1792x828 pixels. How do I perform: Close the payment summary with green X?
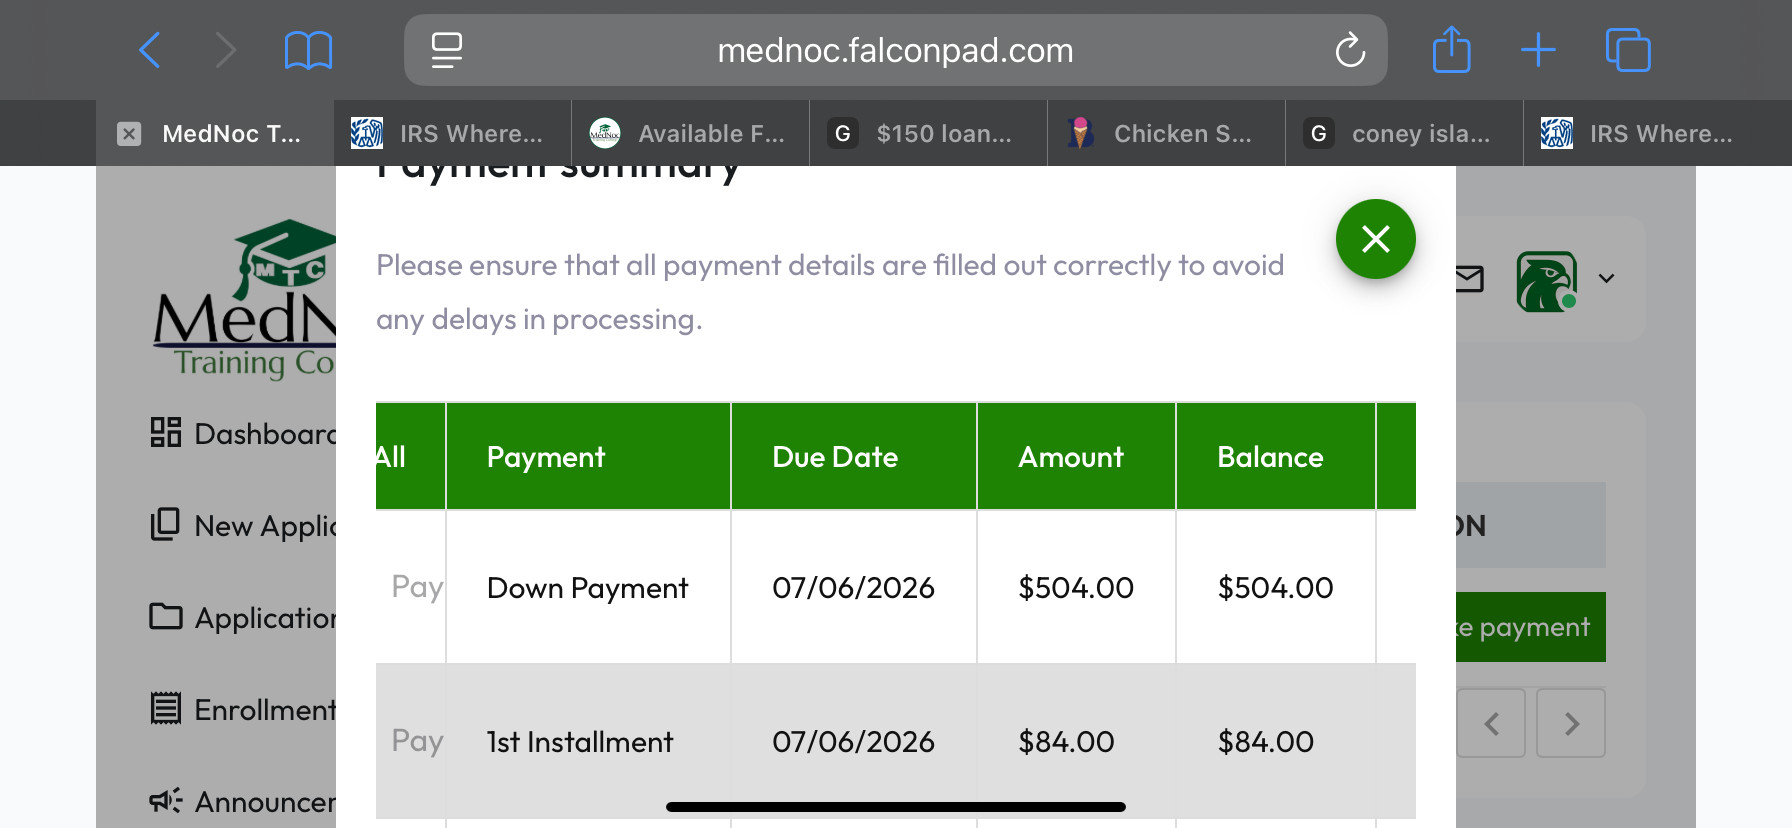pos(1376,239)
